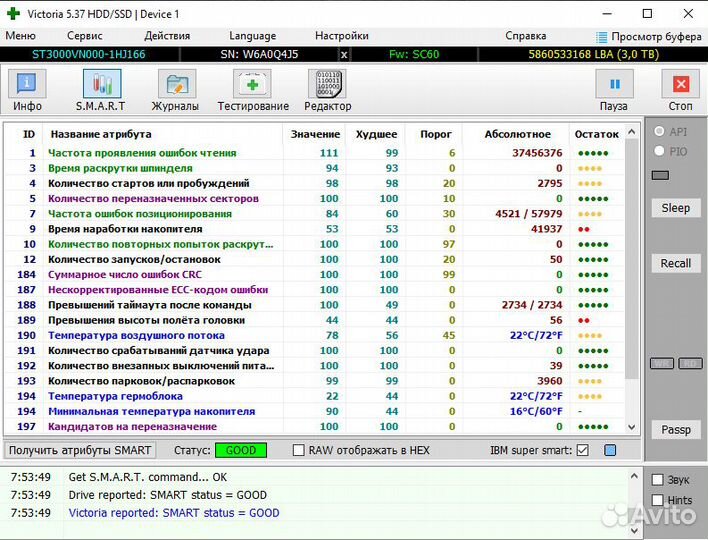The image size is (708, 540).
Task: Click the drive model ST3000VN000-1HJ166
Action: pos(88,55)
